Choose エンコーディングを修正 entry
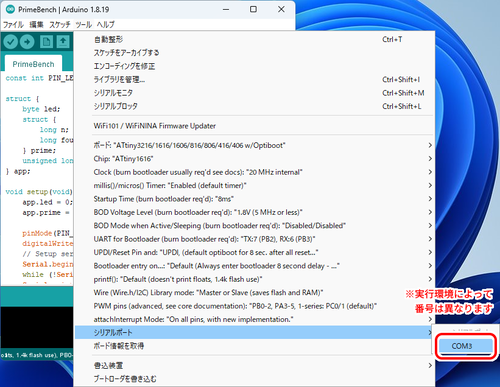This screenshot has width=500, height=387. point(254,66)
